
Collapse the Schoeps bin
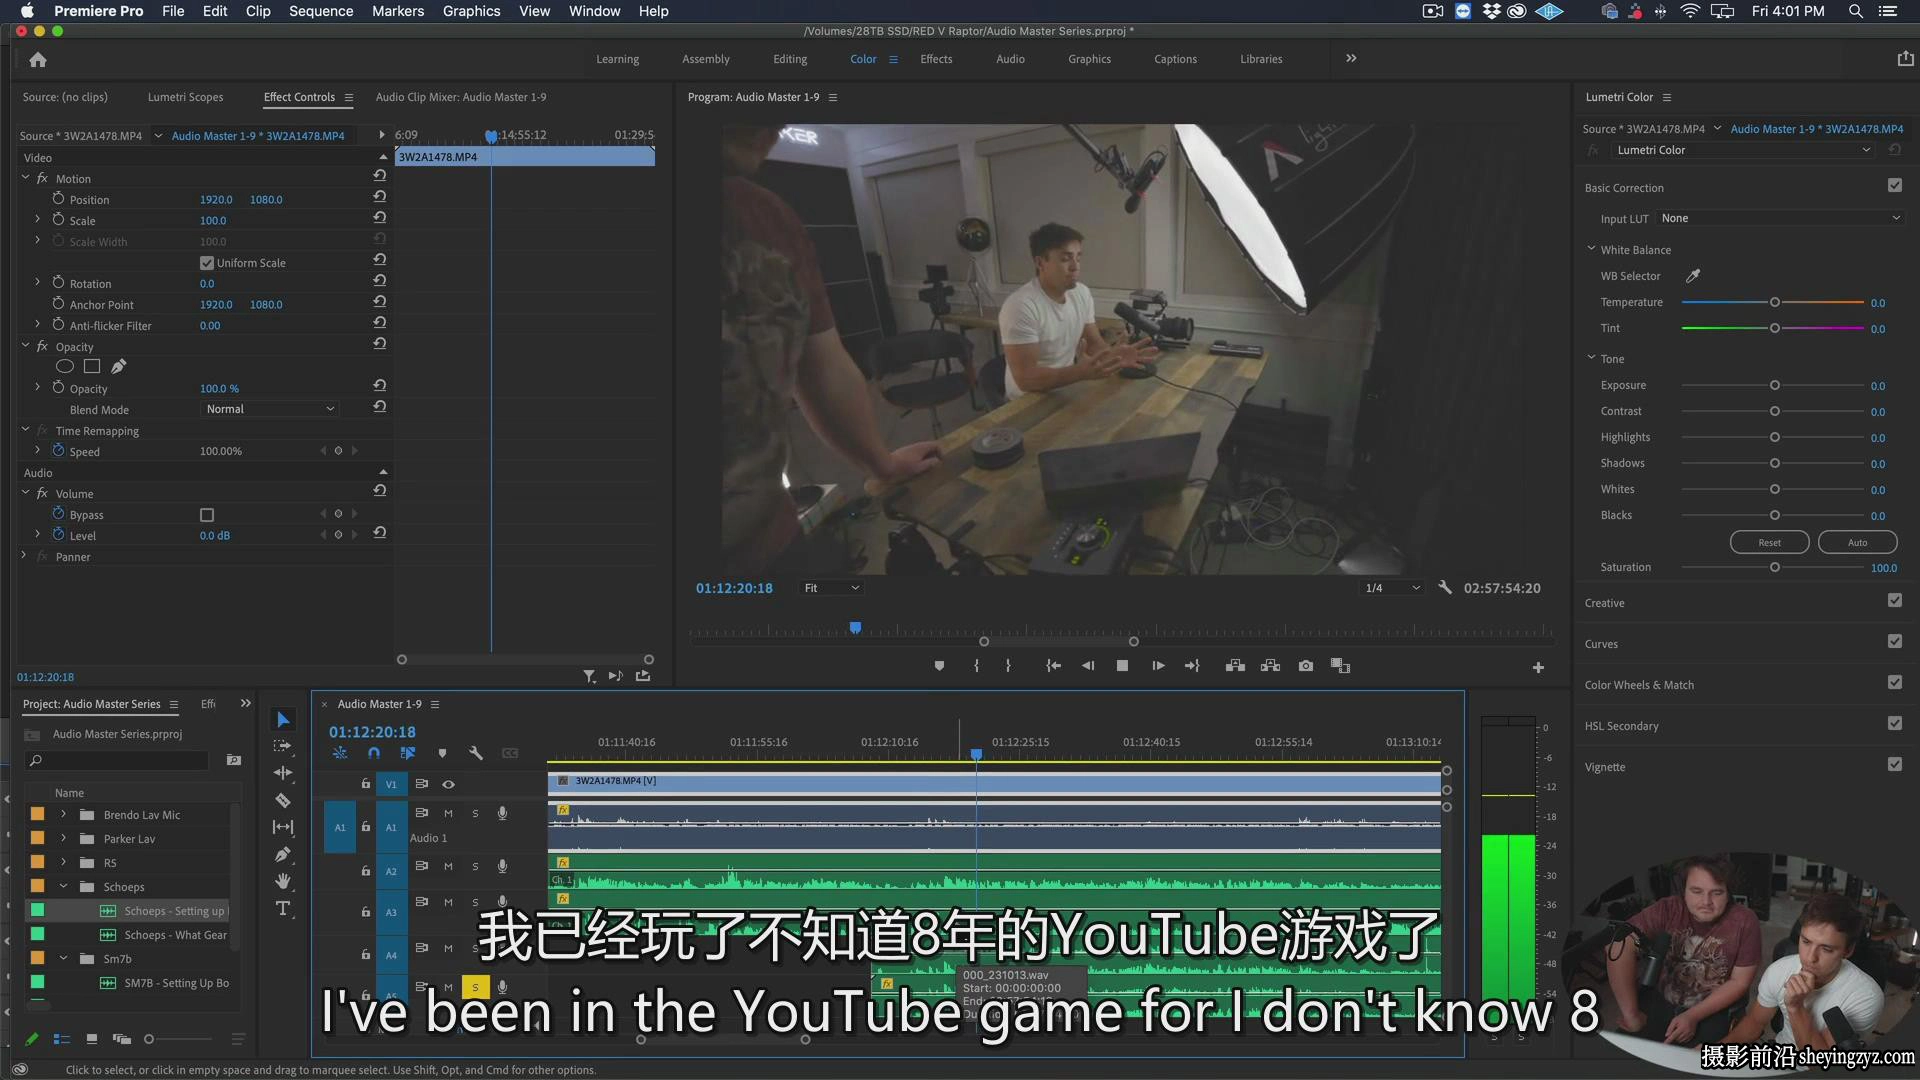(63, 887)
